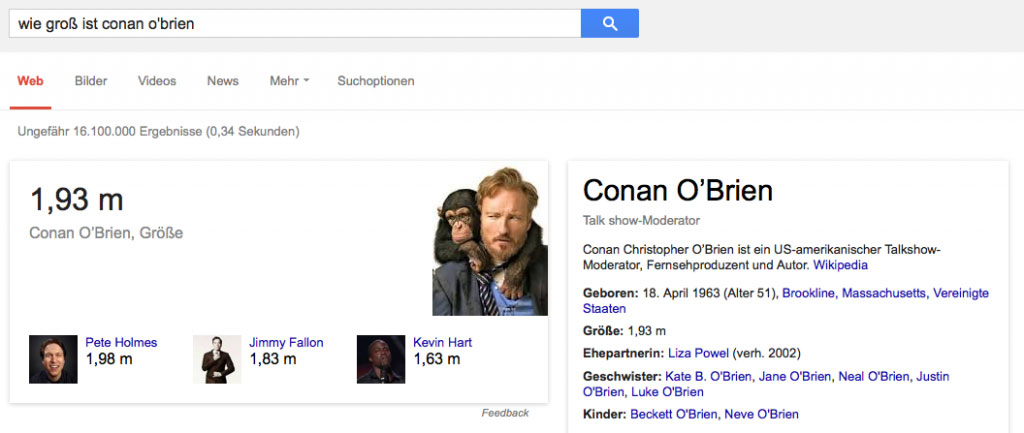Open the Pete Holmes link
This screenshot has width=1024, height=433.
click(x=121, y=342)
